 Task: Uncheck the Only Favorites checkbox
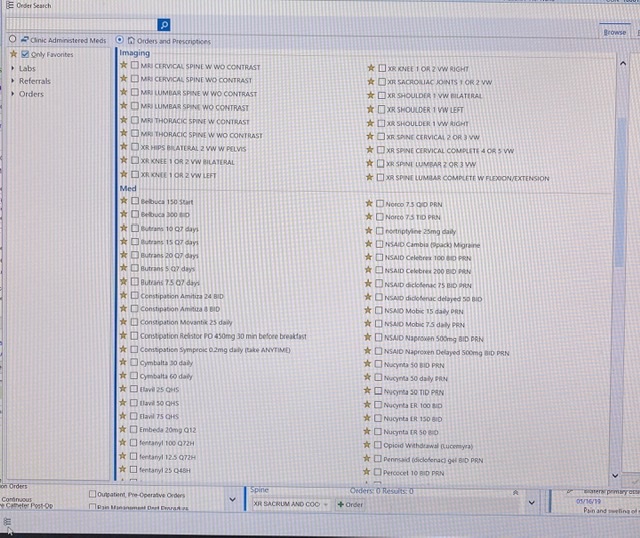point(25,54)
